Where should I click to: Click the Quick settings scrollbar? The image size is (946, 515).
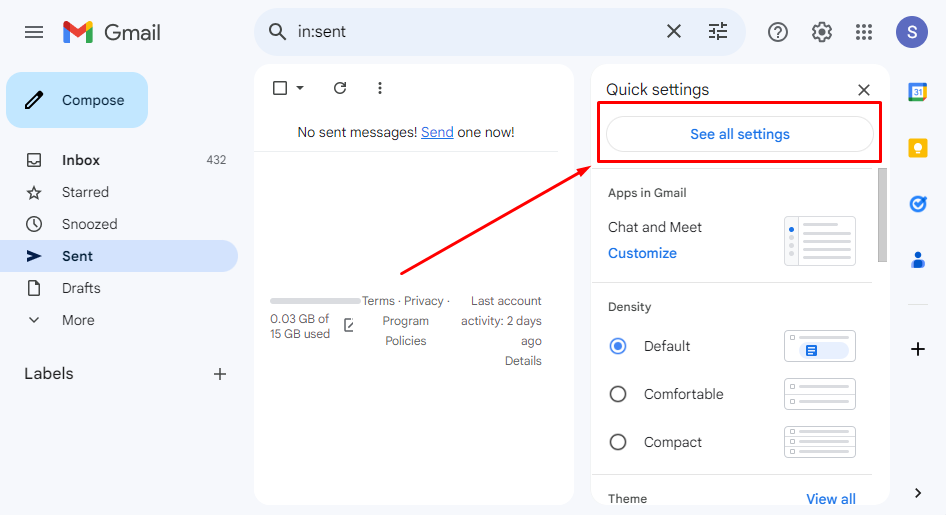point(882,215)
